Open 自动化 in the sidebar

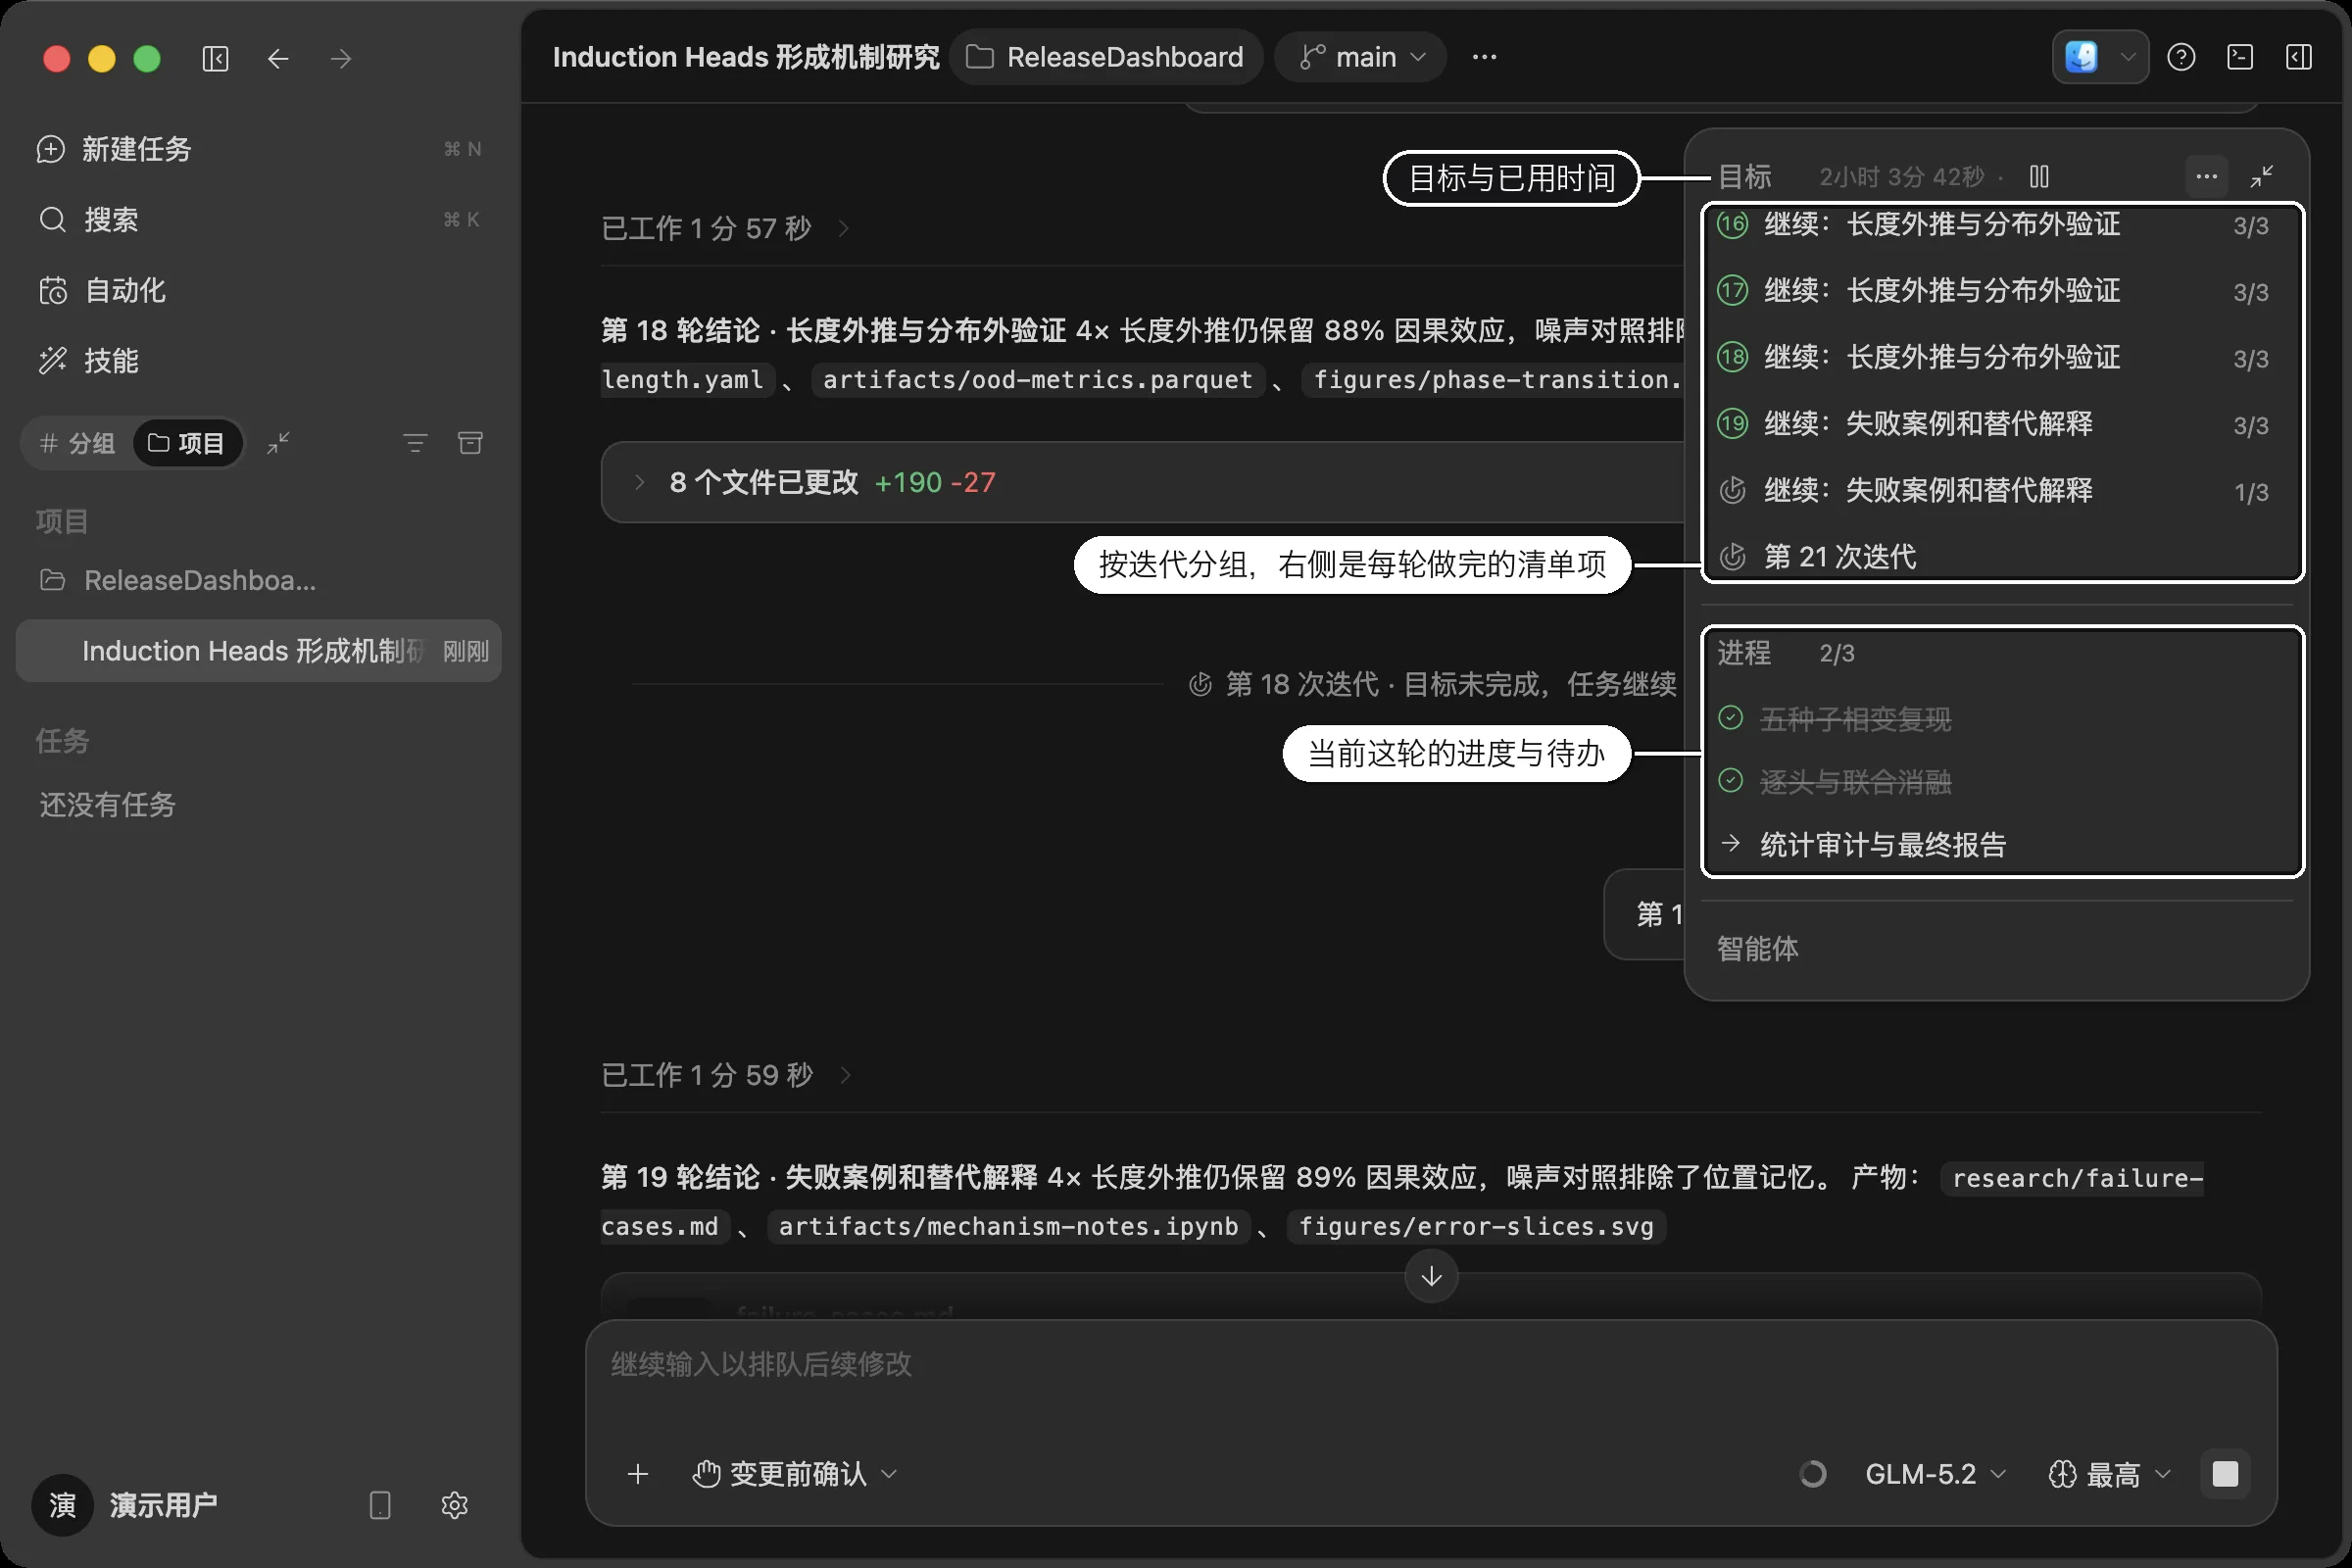258,290
